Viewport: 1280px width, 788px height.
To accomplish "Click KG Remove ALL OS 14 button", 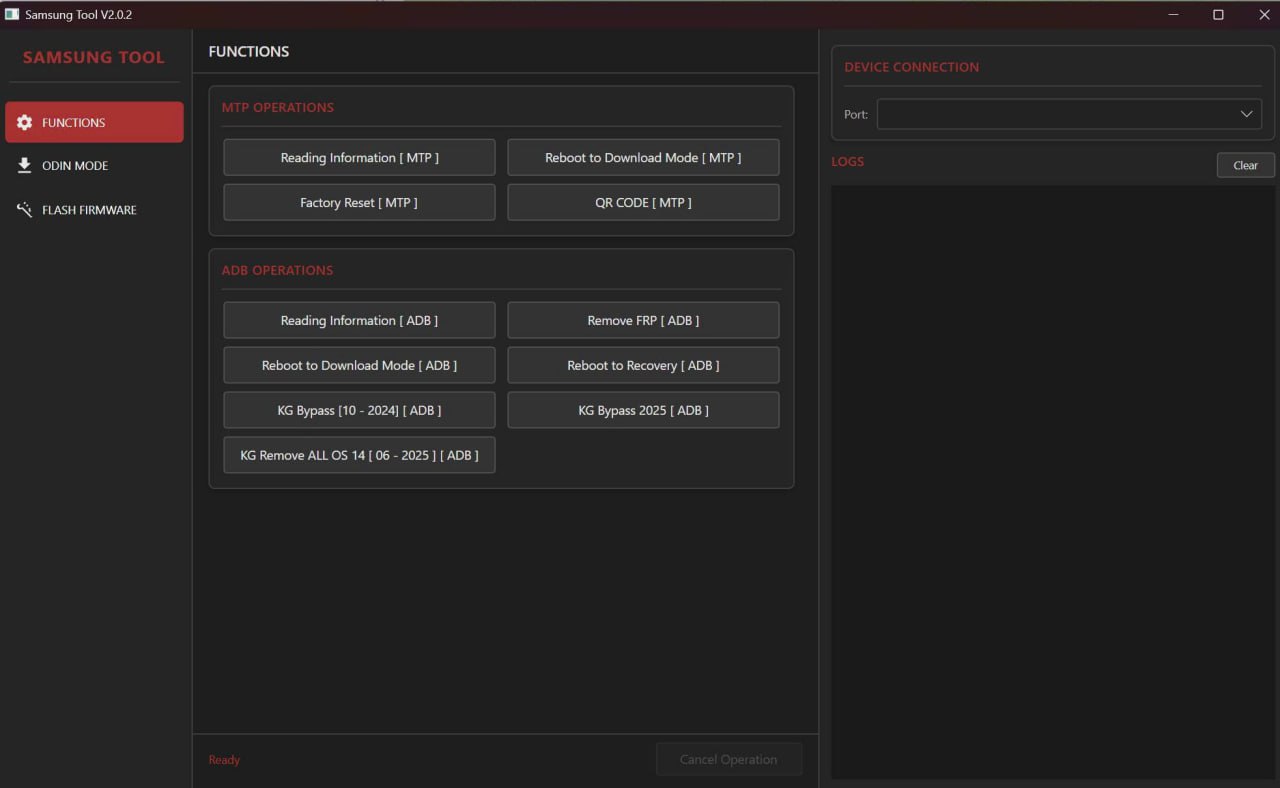I will click(359, 455).
